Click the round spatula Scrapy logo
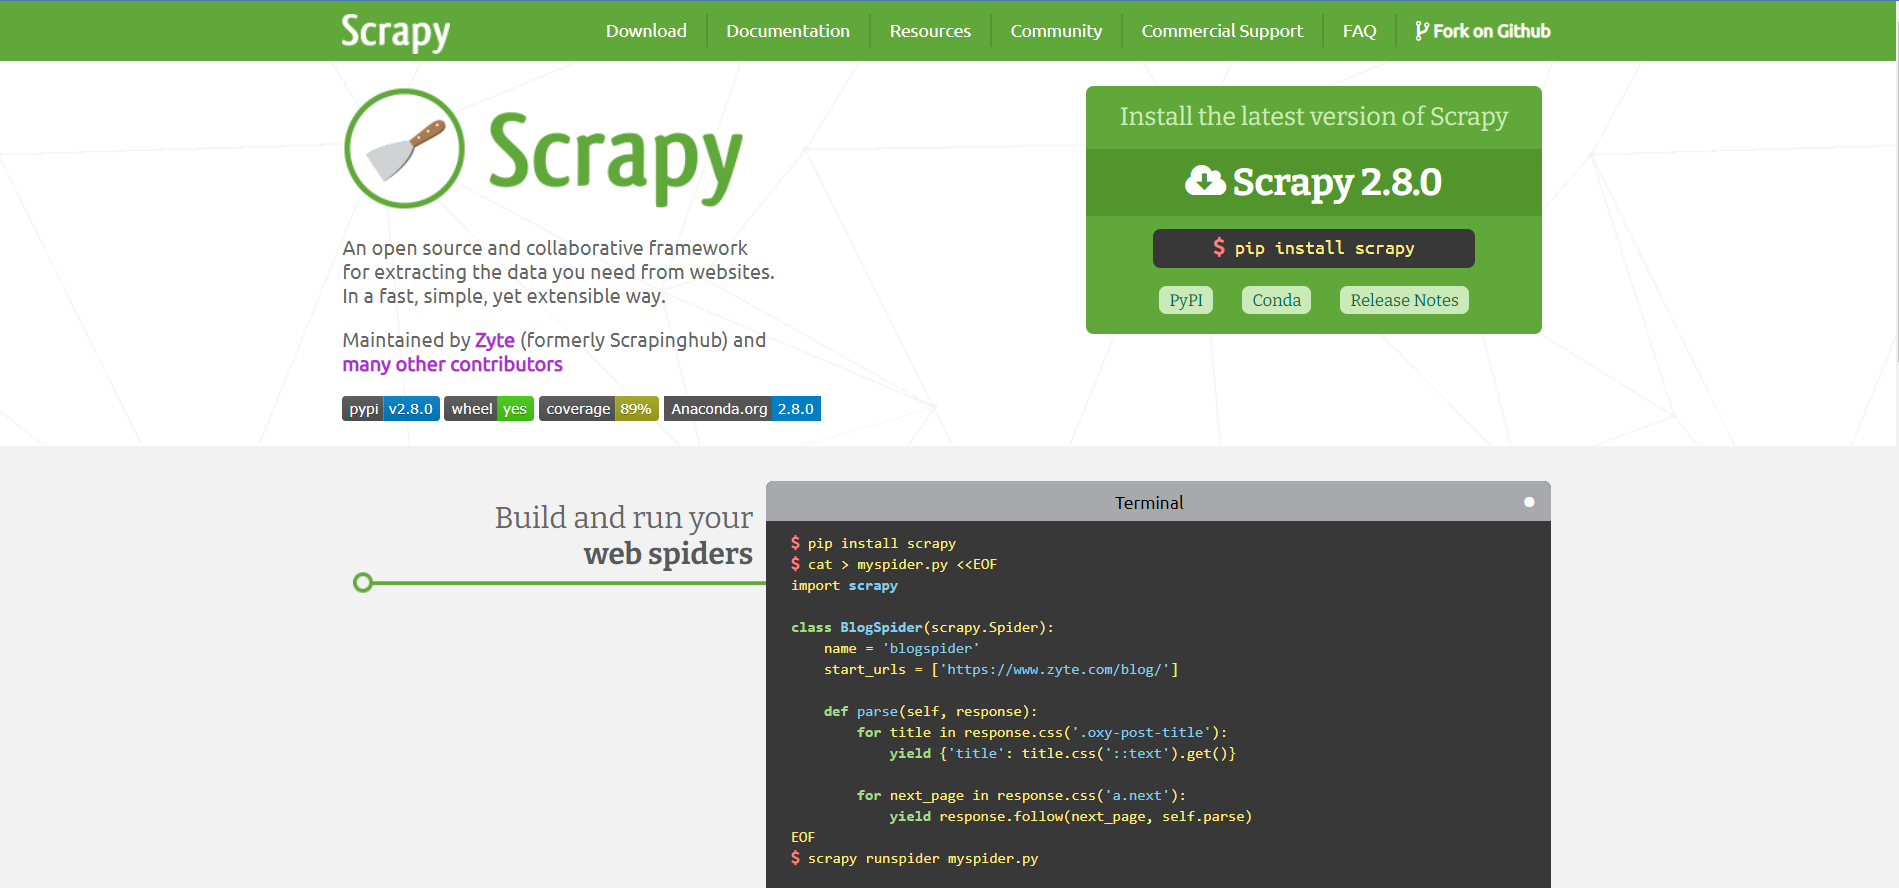Screen dimensions: 1899x888 click(404, 149)
